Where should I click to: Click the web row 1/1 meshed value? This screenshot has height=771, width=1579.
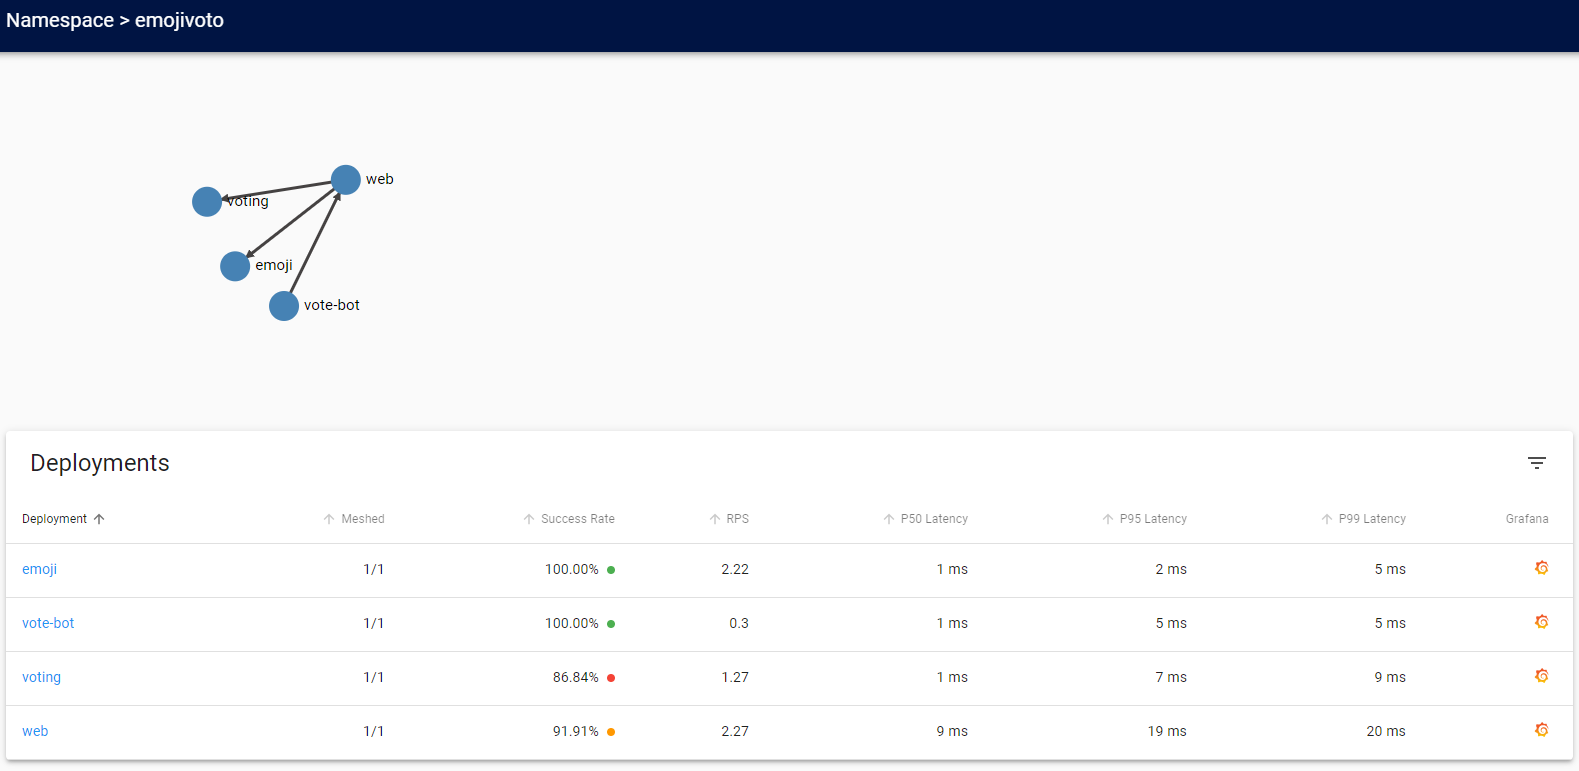[x=374, y=731]
